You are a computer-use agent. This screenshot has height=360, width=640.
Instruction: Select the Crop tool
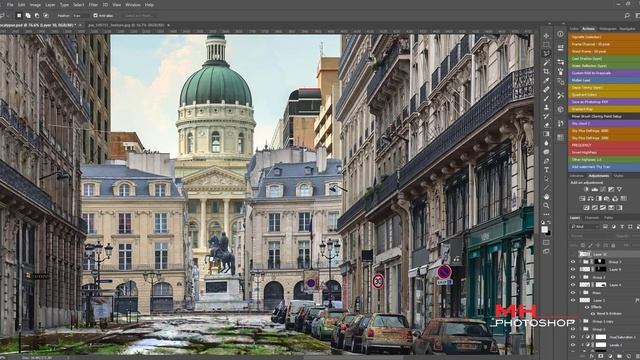pos(546,71)
